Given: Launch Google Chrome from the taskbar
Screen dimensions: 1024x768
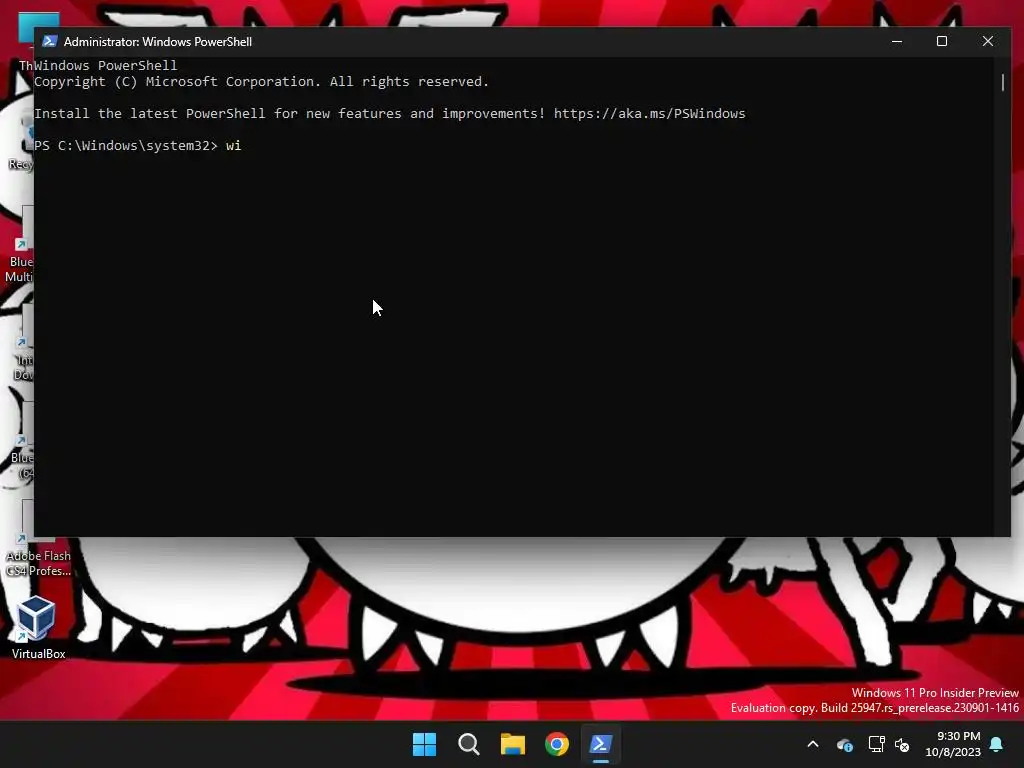Looking at the screenshot, I should (557, 744).
